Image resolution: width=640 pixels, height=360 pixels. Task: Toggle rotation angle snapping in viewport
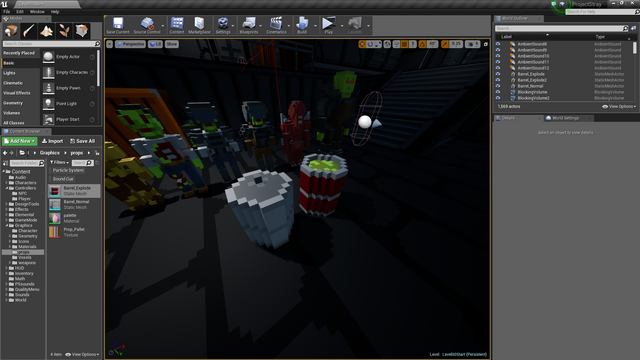coord(422,44)
